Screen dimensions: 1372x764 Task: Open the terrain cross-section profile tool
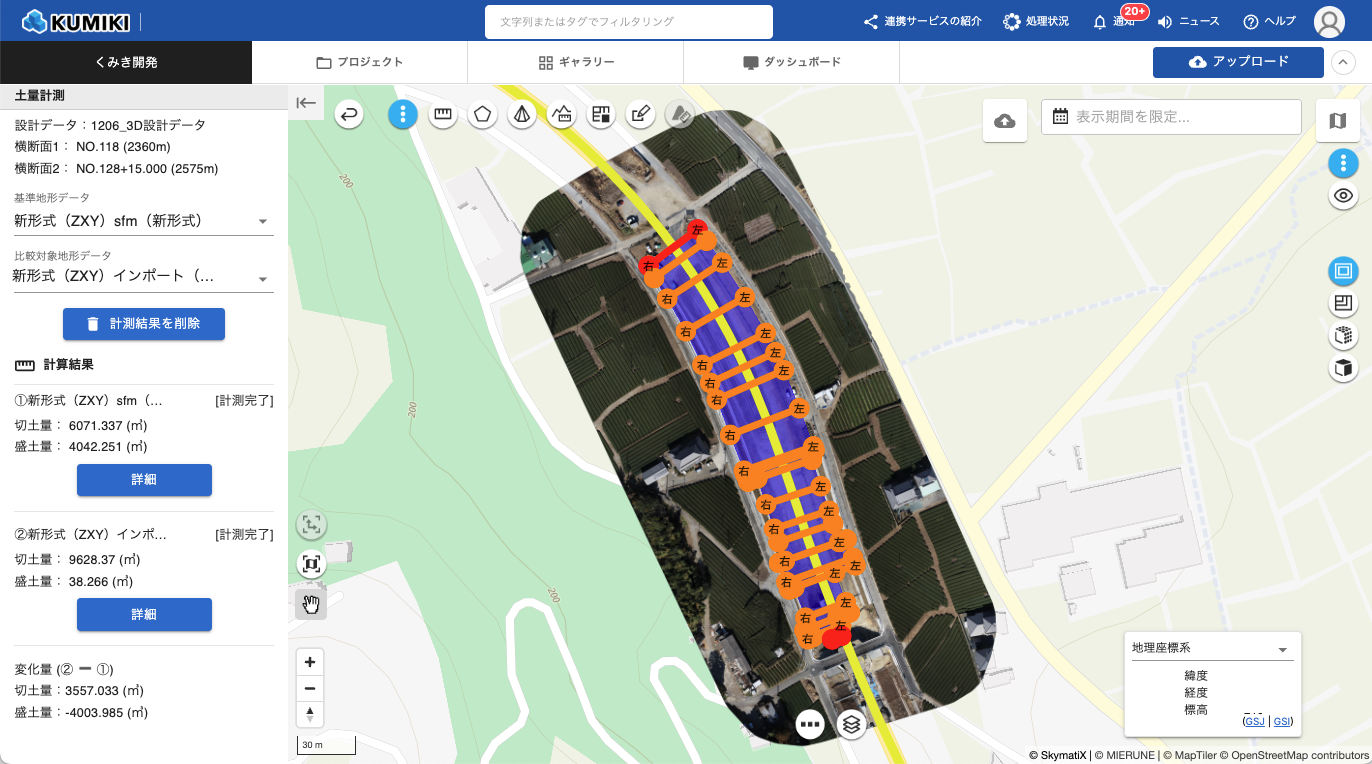561,114
